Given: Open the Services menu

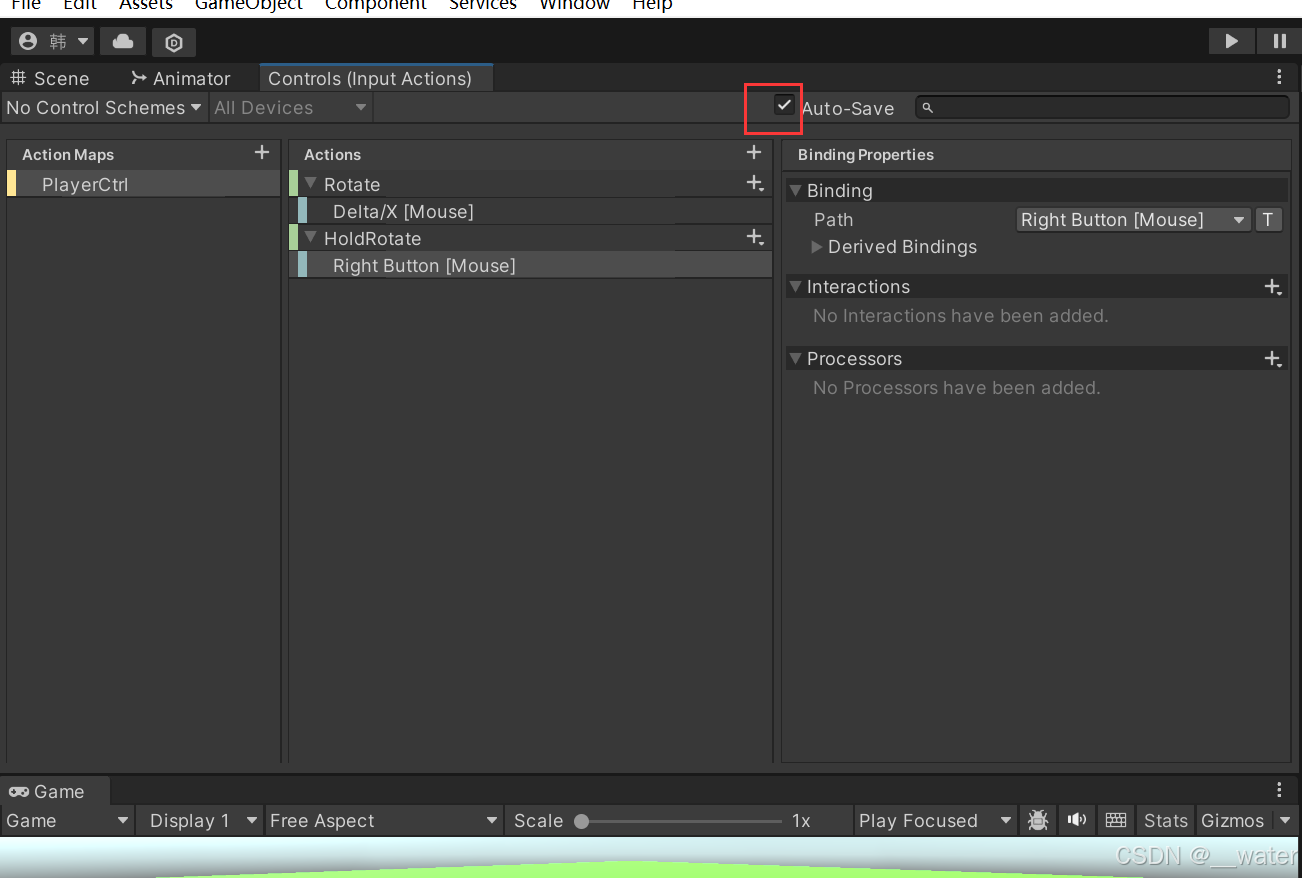Looking at the screenshot, I should pos(483,5).
